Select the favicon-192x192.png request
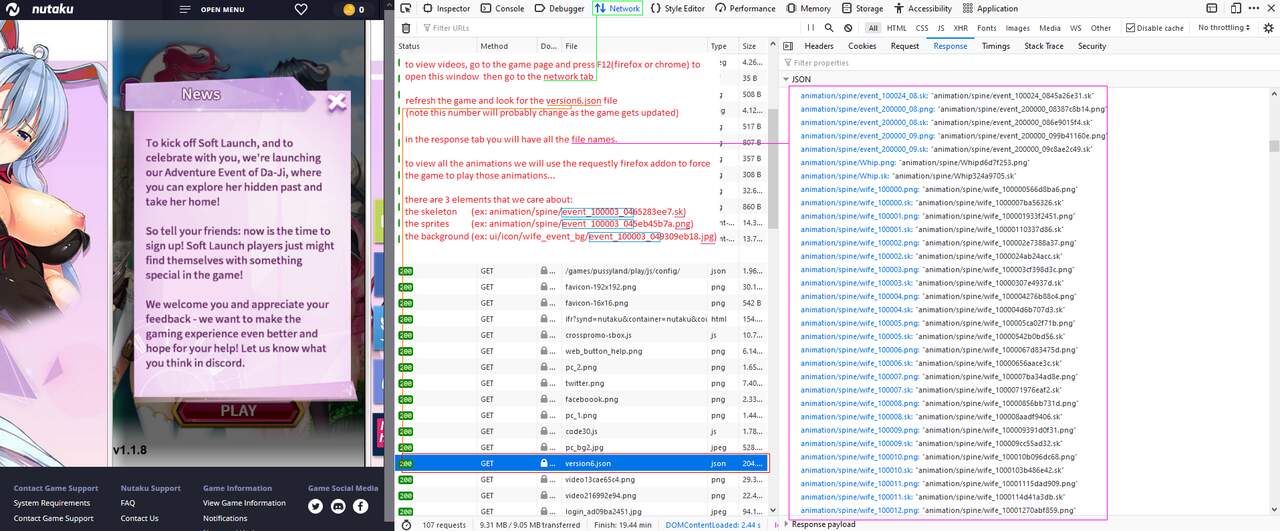 pyautogui.click(x=581, y=286)
